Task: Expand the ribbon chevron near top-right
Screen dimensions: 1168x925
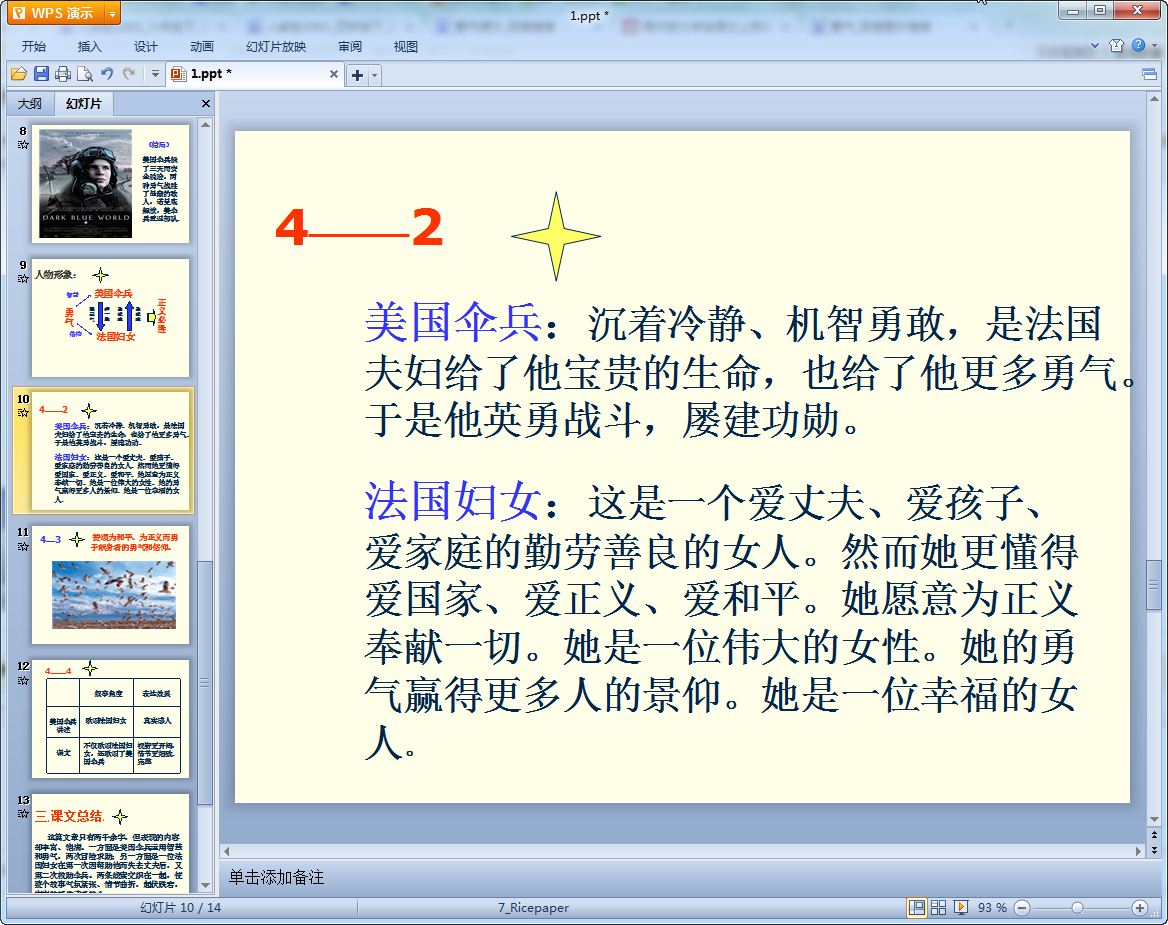Action: (x=1094, y=45)
